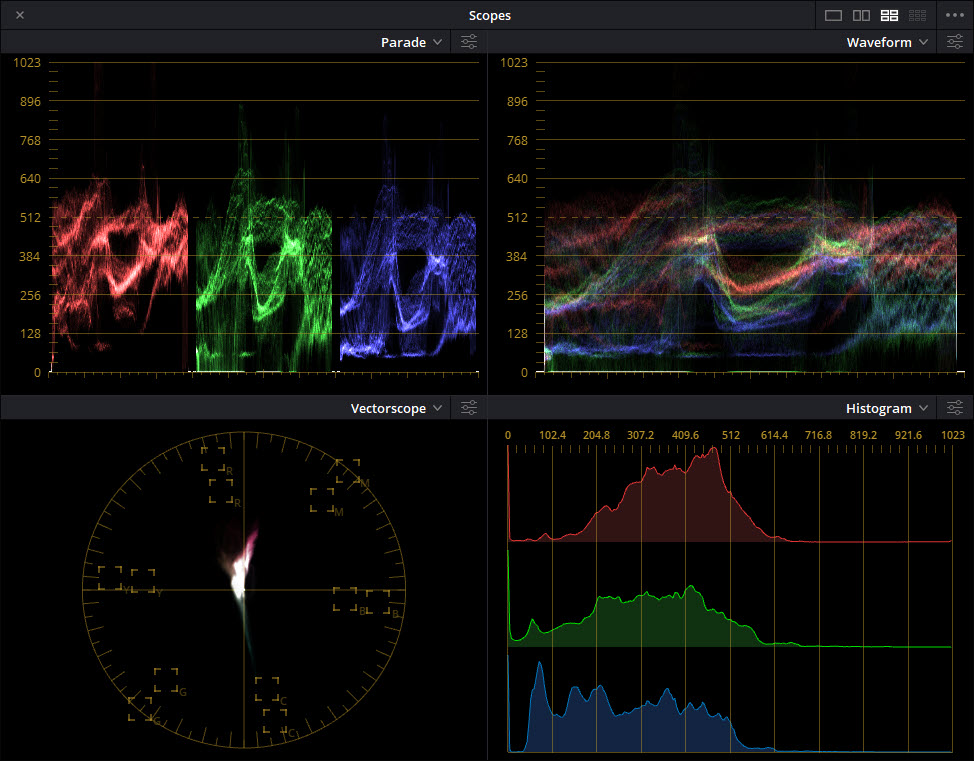Image resolution: width=974 pixels, height=761 pixels.
Task: Open Histogram scope settings
Action: 955,408
